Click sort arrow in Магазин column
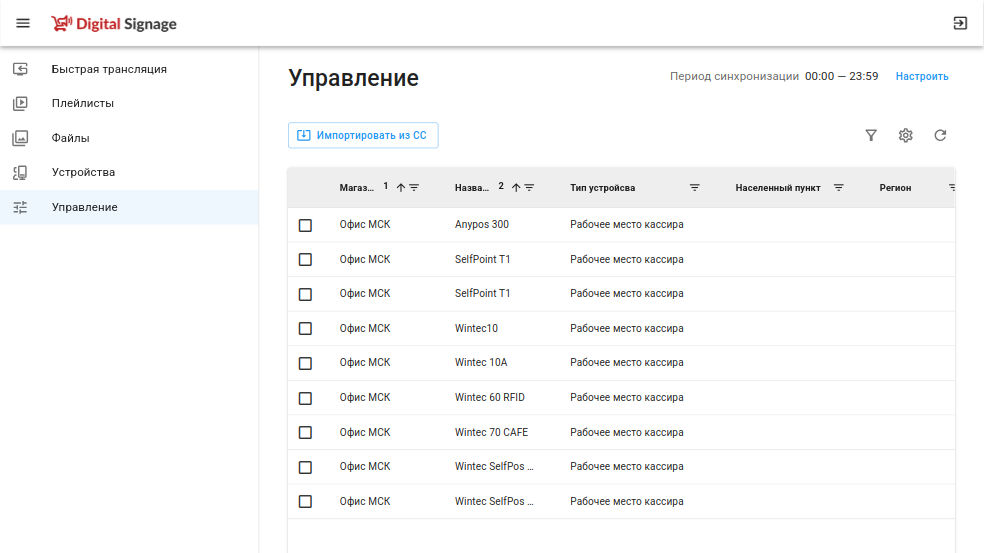Viewport: 984px width, 553px height. coord(400,188)
